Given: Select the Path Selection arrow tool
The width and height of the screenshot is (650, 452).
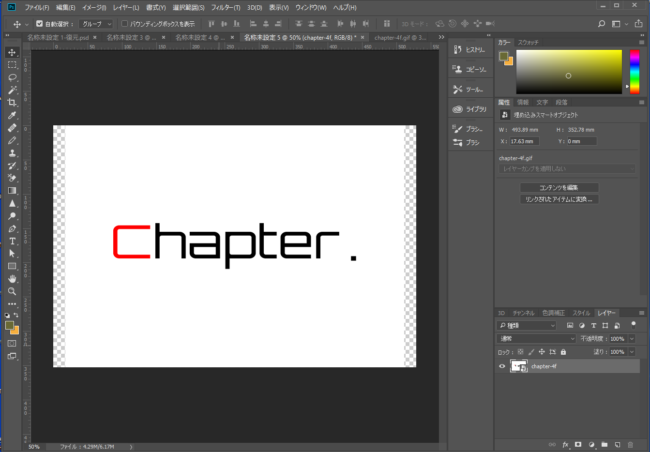Looking at the screenshot, I should pos(12,253).
